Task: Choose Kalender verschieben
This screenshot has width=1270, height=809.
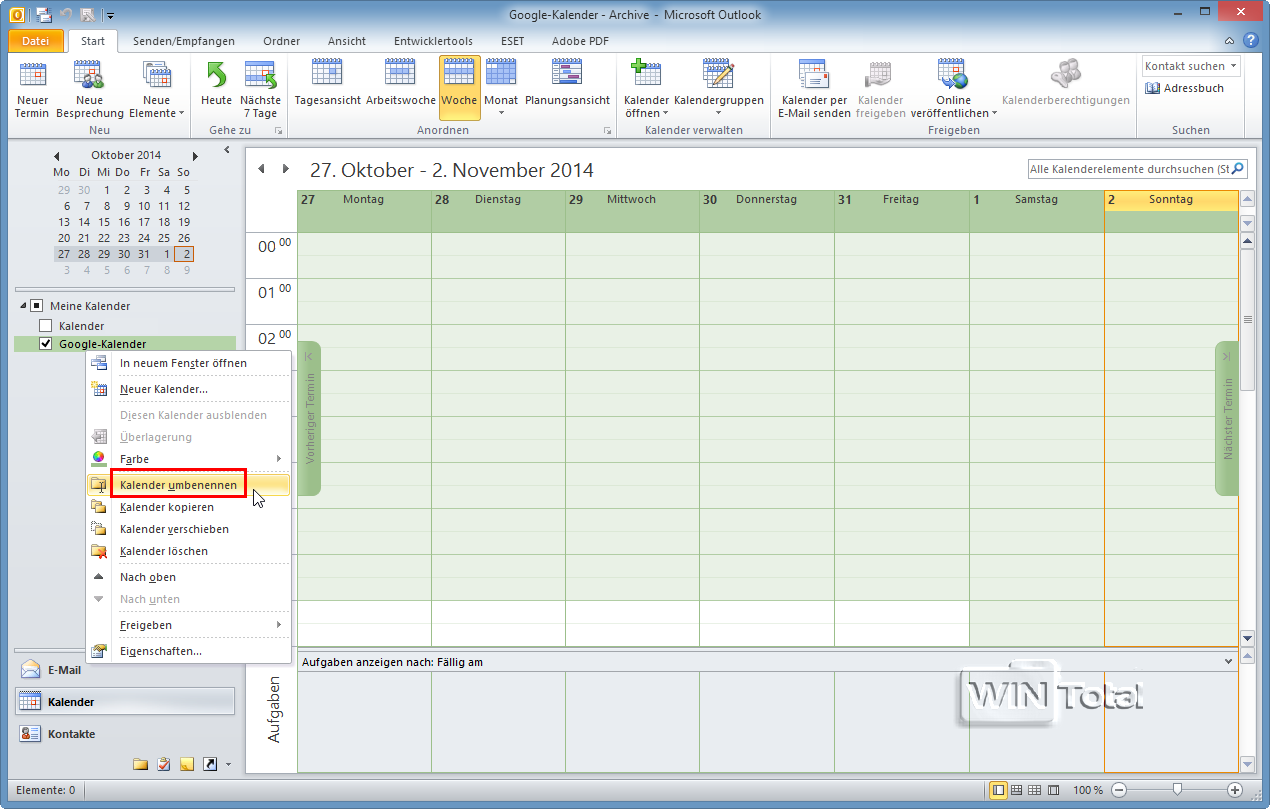Action: coord(189,529)
